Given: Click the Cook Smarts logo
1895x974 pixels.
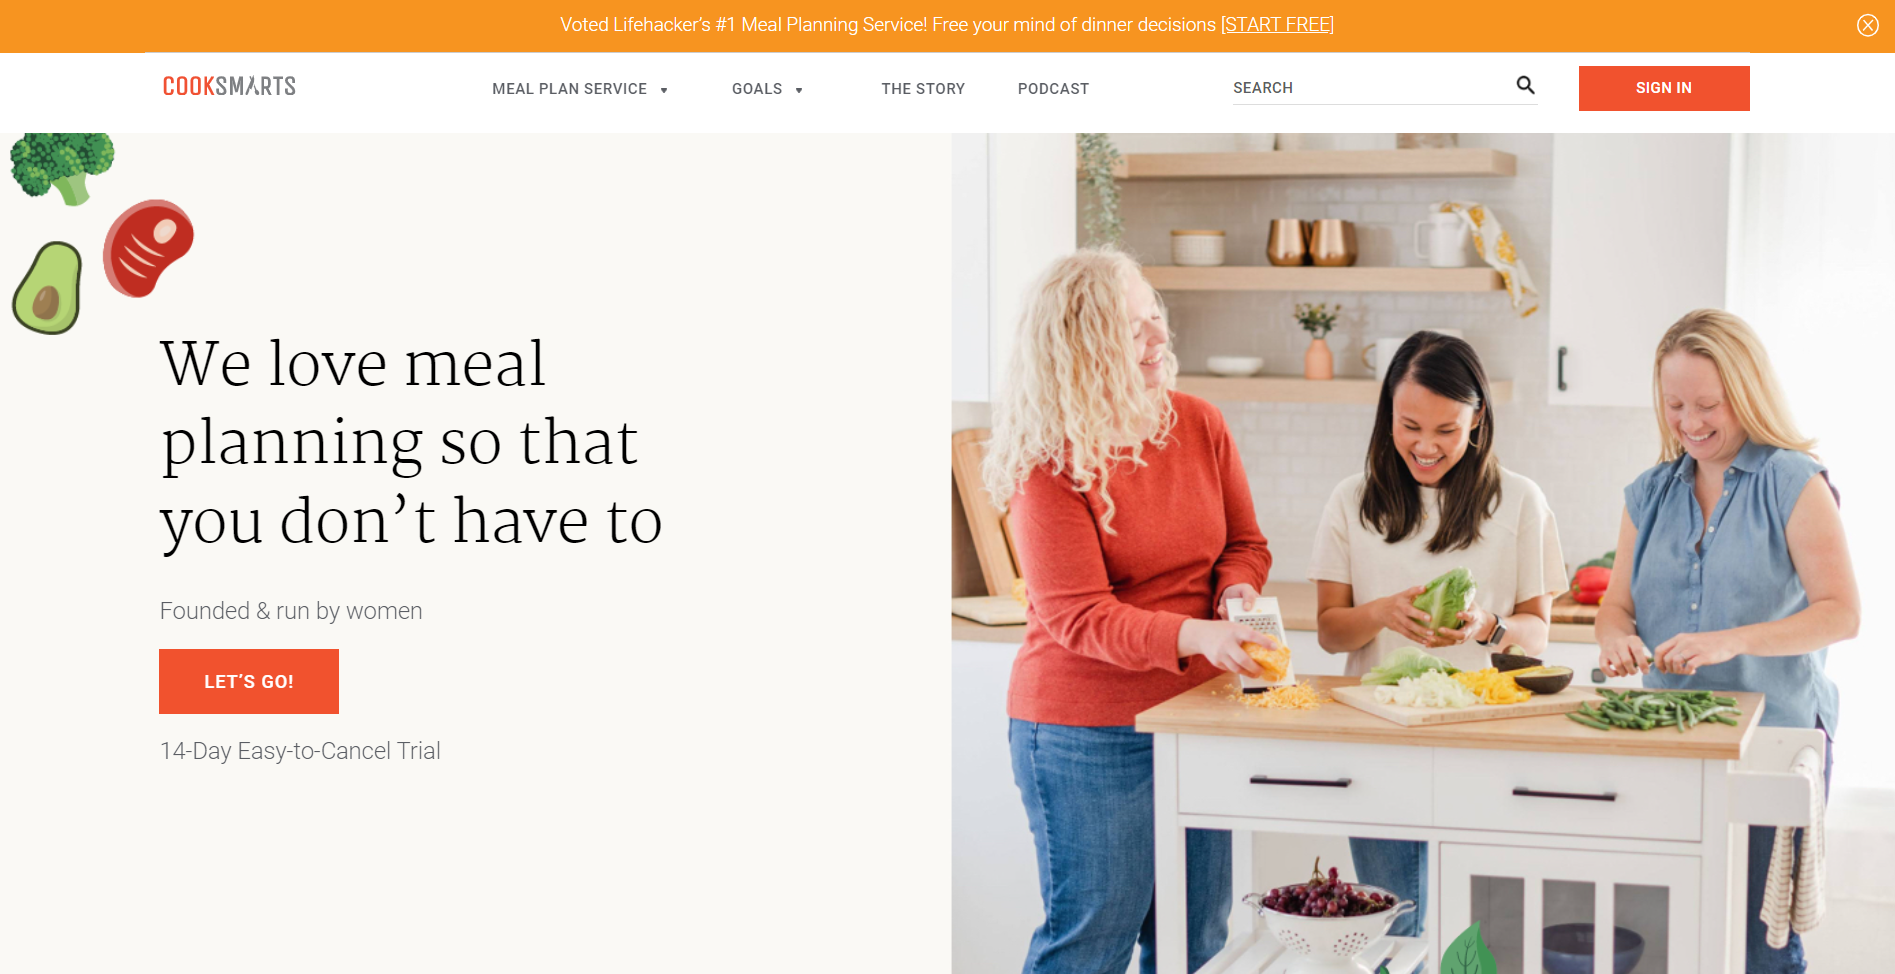Looking at the screenshot, I should point(229,86).
